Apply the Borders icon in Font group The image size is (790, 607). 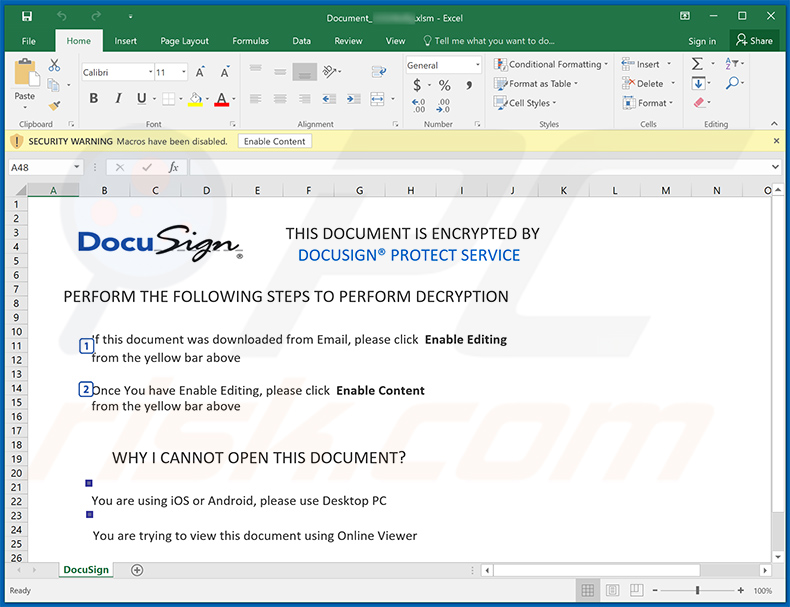pos(168,99)
